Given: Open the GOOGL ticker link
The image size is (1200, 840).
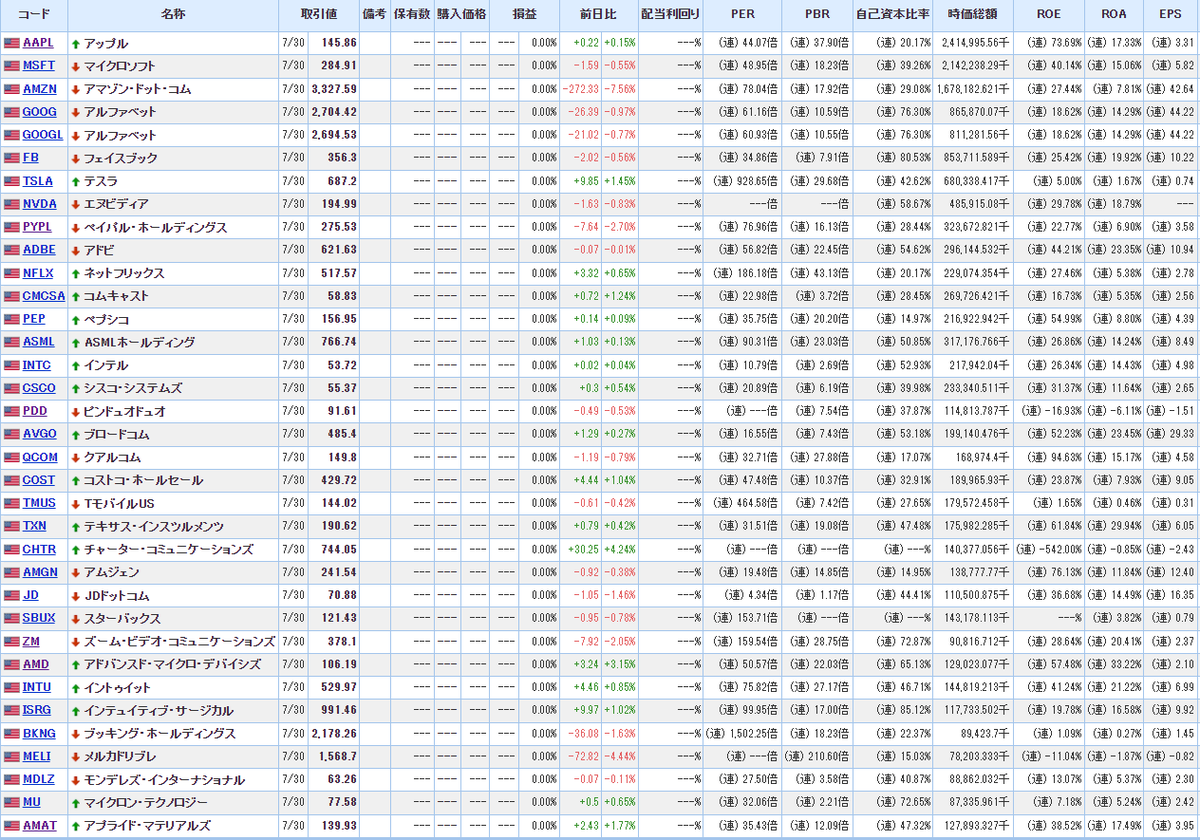Looking at the screenshot, I should [43, 135].
